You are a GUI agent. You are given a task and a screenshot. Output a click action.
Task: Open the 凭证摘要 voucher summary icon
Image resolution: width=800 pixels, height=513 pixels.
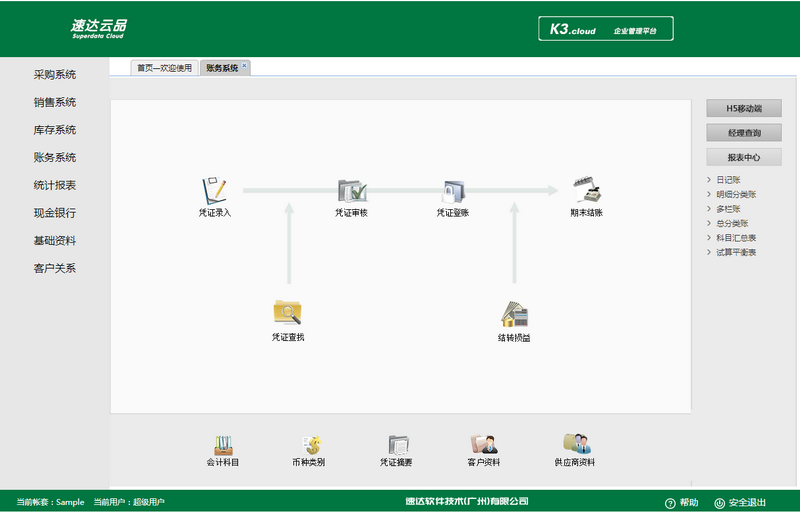tap(396, 445)
